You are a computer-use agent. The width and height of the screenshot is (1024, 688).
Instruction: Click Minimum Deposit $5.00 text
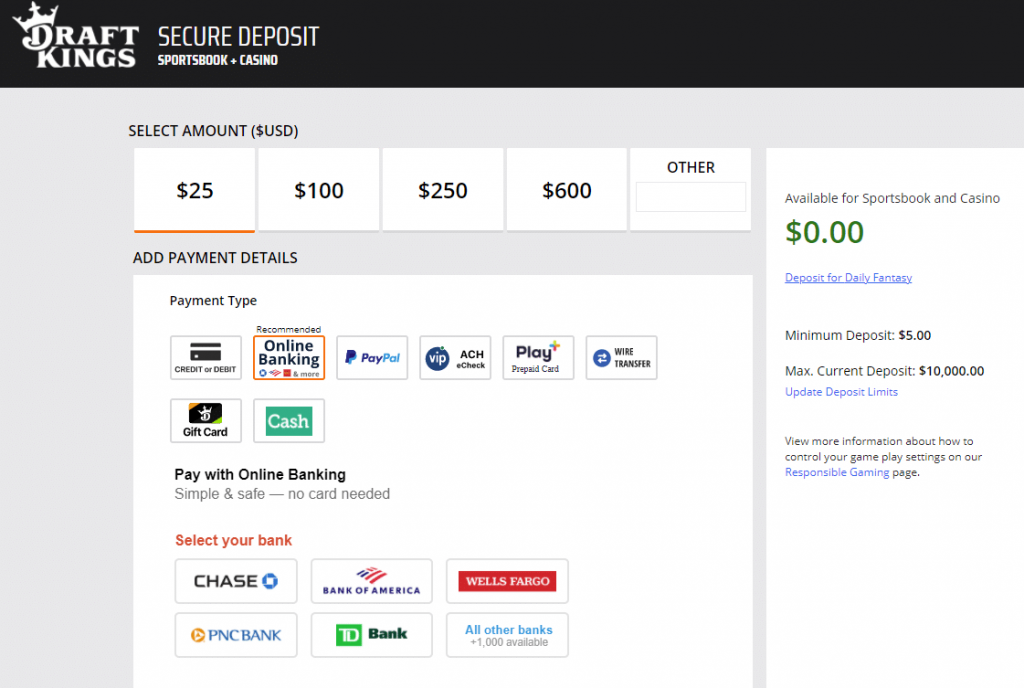[x=858, y=336]
